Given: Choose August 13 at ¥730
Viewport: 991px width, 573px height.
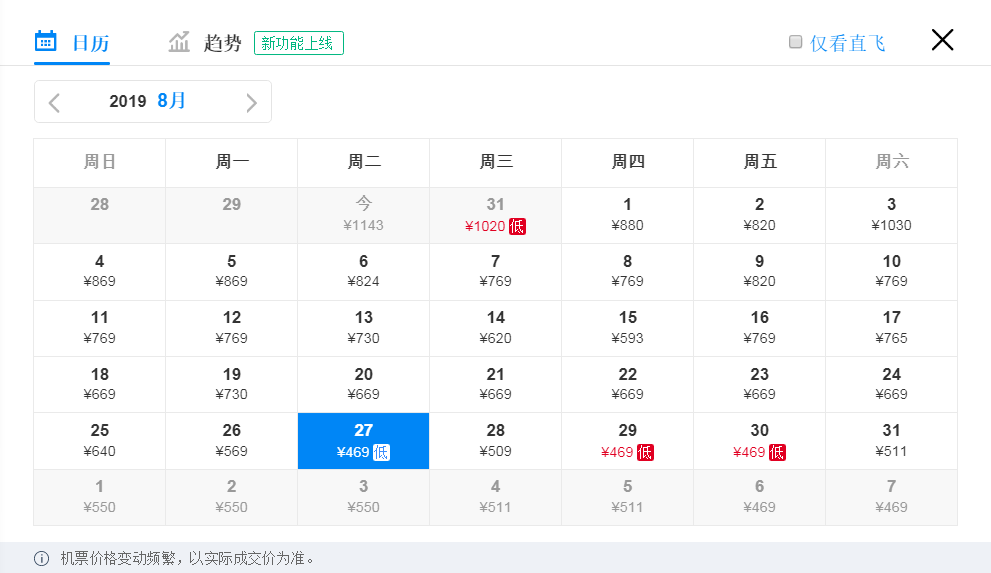Looking at the screenshot, I should click(x=363, y=329).
